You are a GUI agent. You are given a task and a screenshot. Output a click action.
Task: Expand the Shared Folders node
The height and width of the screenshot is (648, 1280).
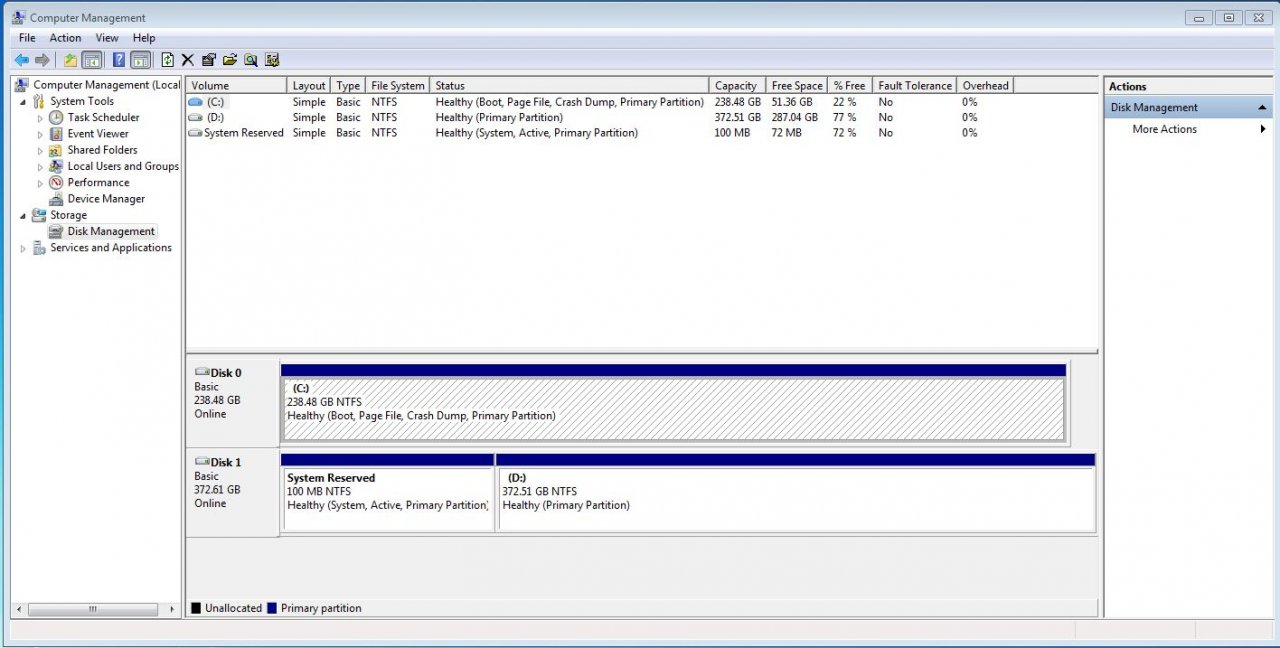pyautogui.click(x=40, y=150)
